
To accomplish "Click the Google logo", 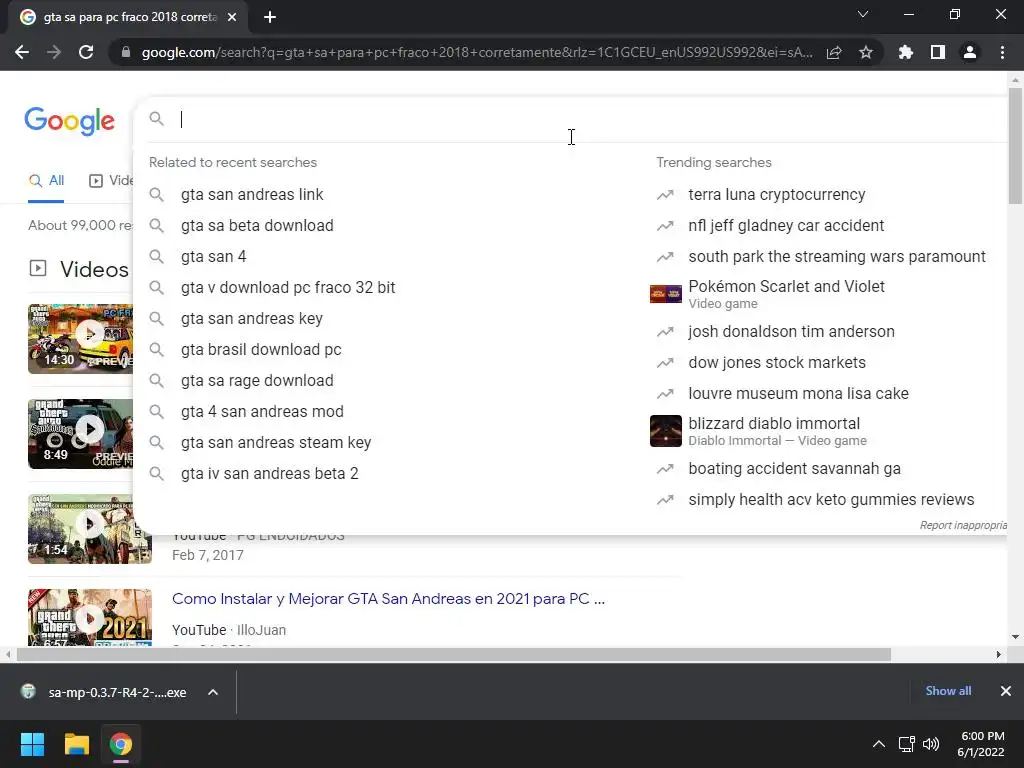I will tap(70, 121).
